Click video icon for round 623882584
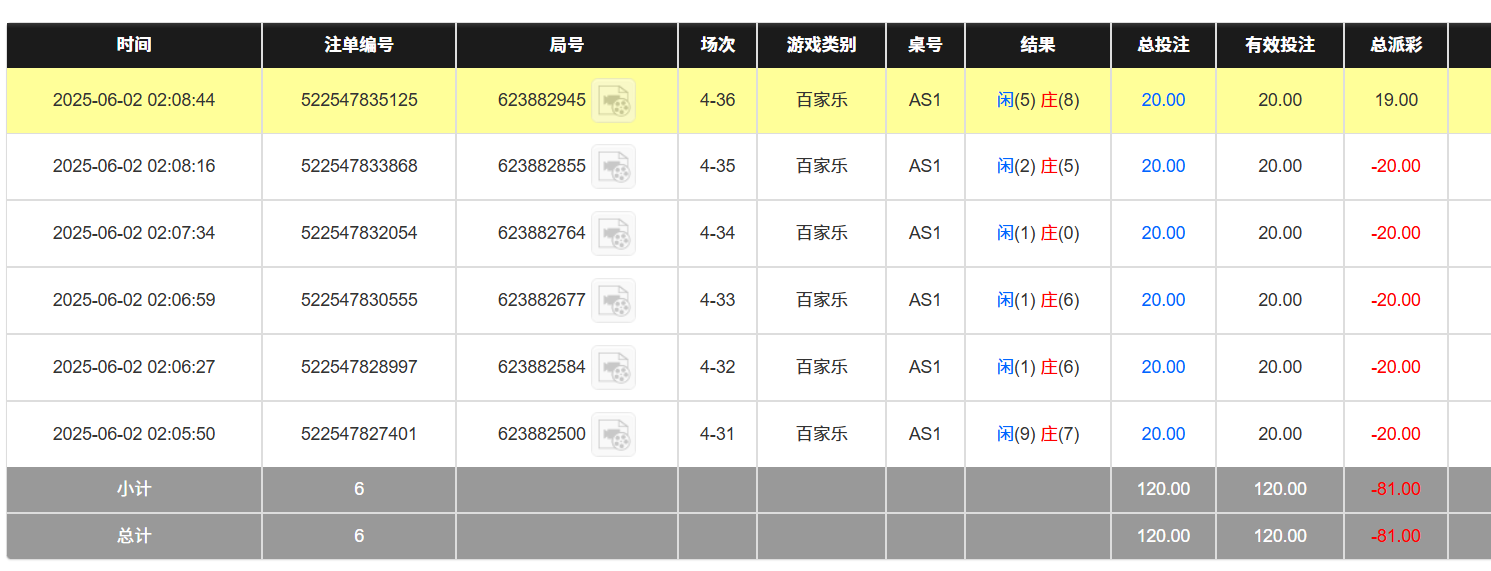 tap(613, 368)
